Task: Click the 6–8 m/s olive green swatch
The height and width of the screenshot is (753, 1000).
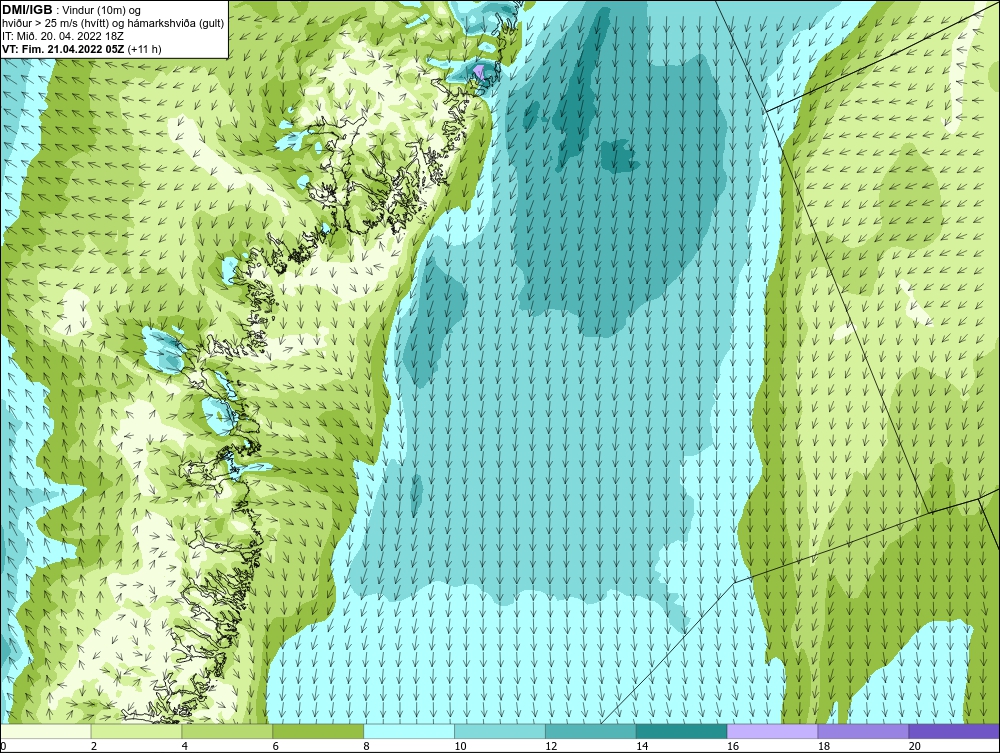Action: tap(318, 731)
